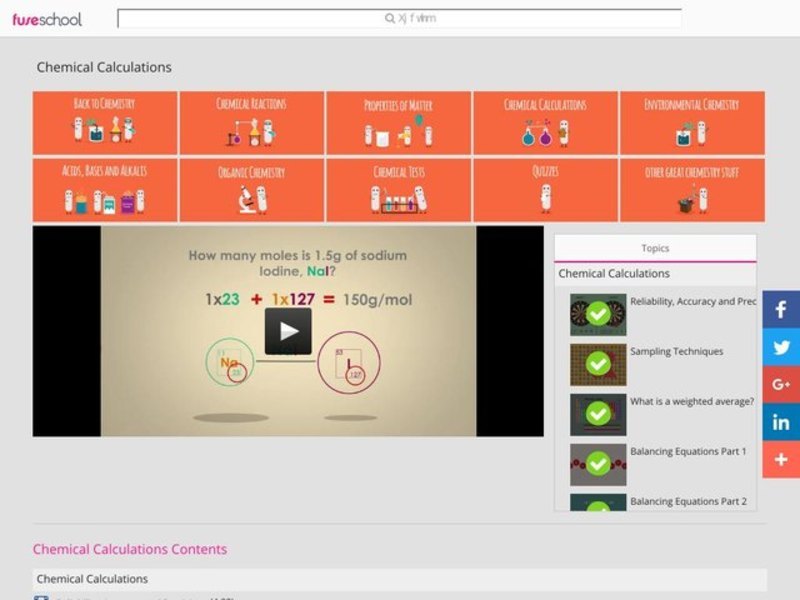Open the Back to Chemistry tile
Screen dimensions: 800x600
105,122
